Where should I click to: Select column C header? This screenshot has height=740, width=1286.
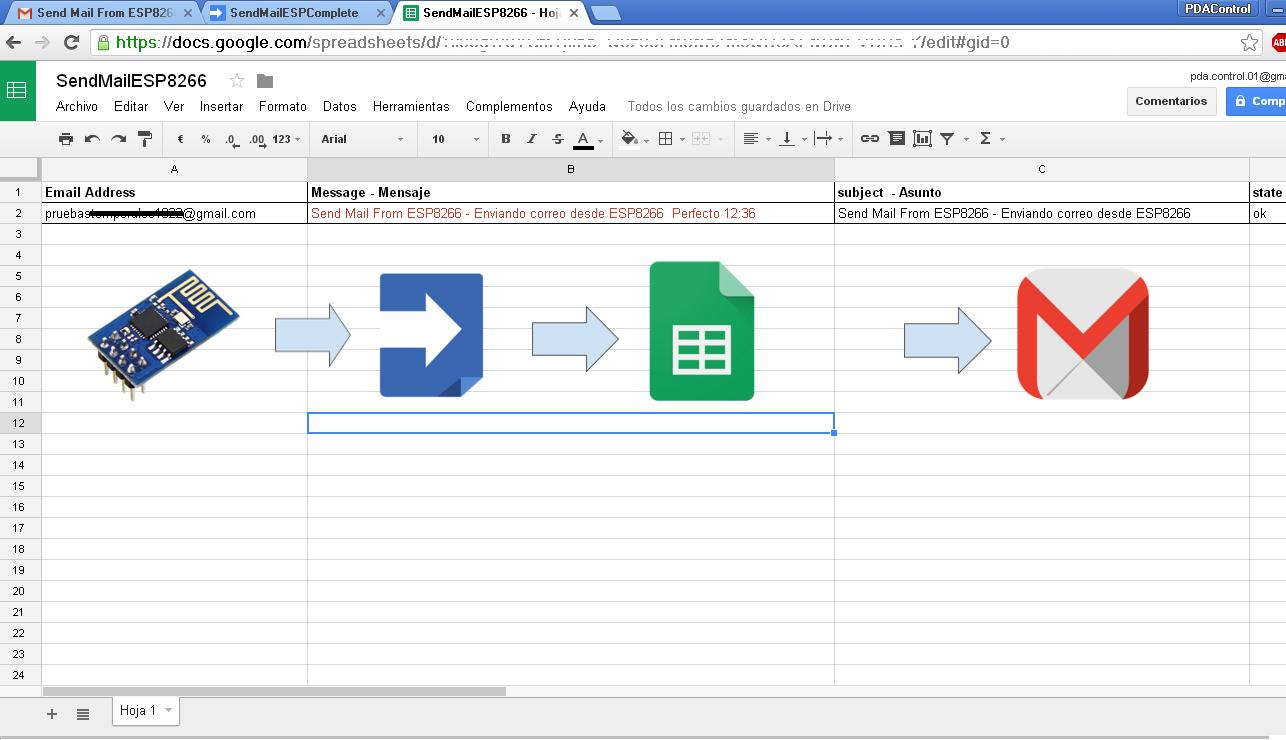point(1041,169)
